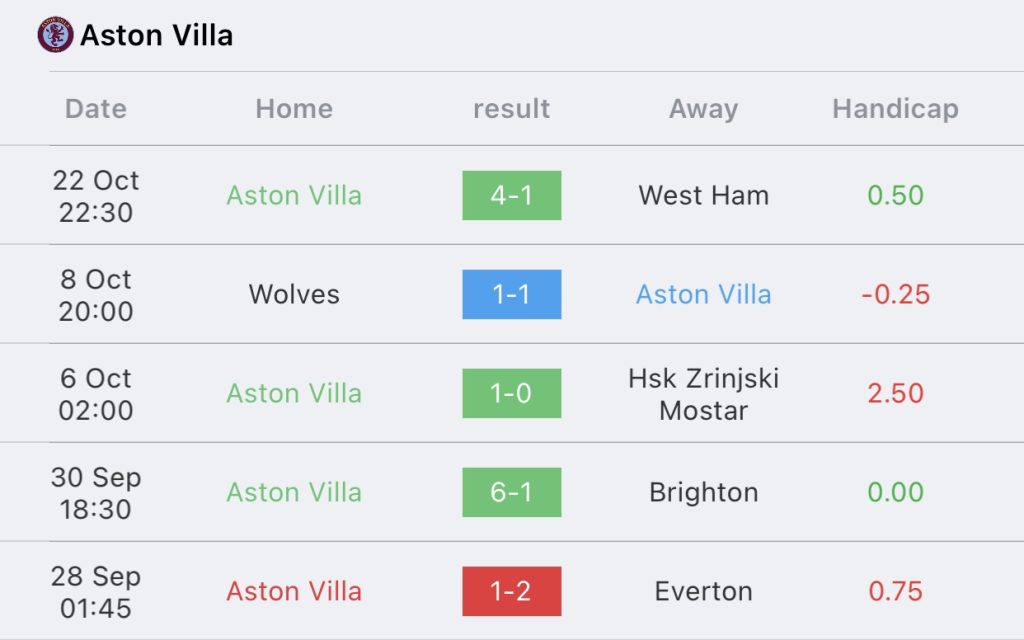Open the 1-0 result versus Zrinjski
This screenshot has width=1024, height=640.
pyautogui.click(x=511, y=393)
